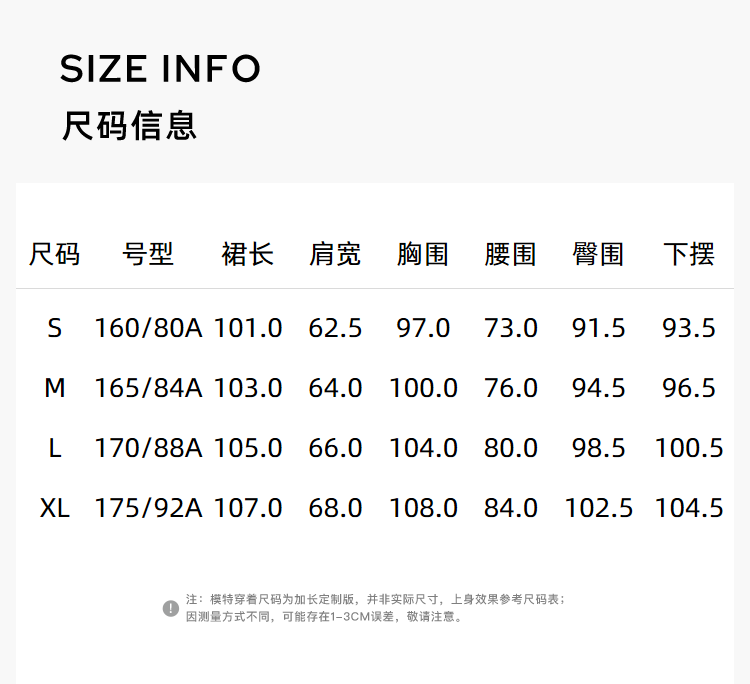Click the 肩宽 column header

(335, 254)
